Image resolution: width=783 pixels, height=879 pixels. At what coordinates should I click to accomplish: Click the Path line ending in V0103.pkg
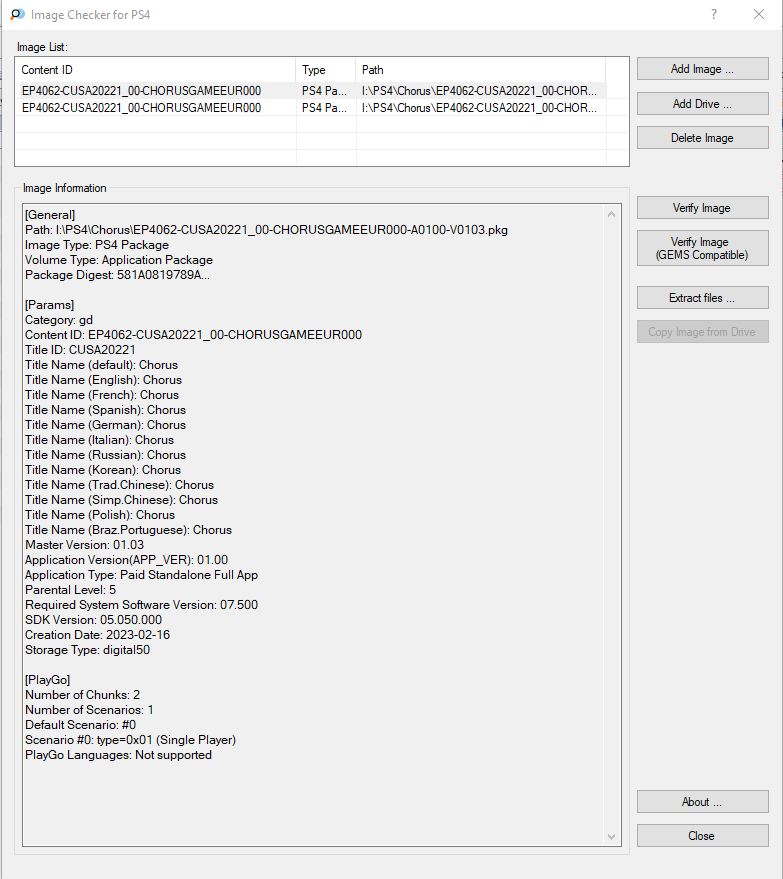click(266, 230)
